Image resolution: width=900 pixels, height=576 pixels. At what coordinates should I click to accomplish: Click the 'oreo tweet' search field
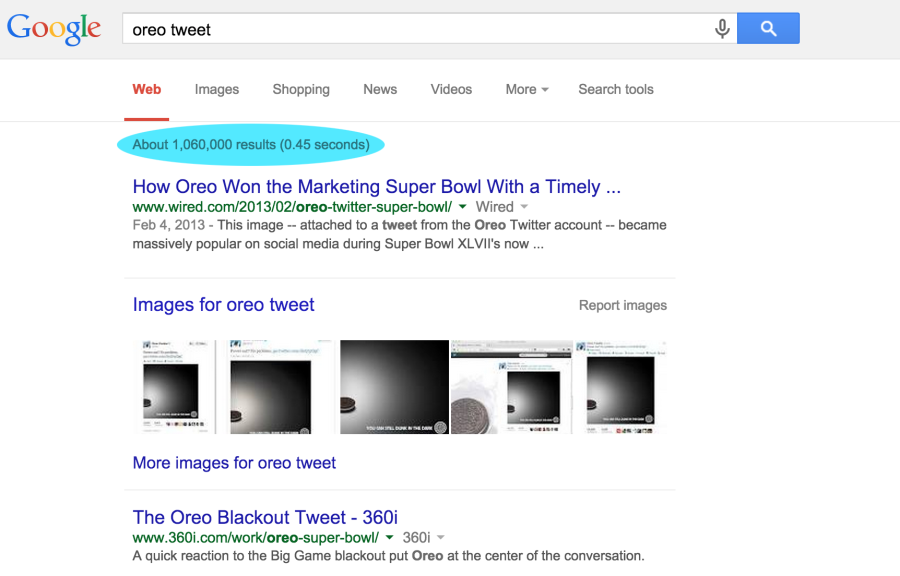[420, 29]
